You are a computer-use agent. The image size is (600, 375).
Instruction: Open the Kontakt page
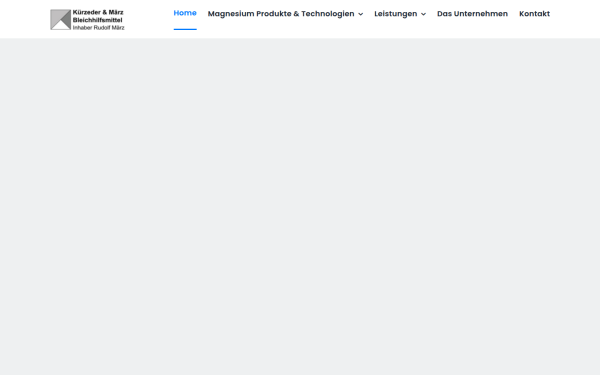click(x=534, y=14)
